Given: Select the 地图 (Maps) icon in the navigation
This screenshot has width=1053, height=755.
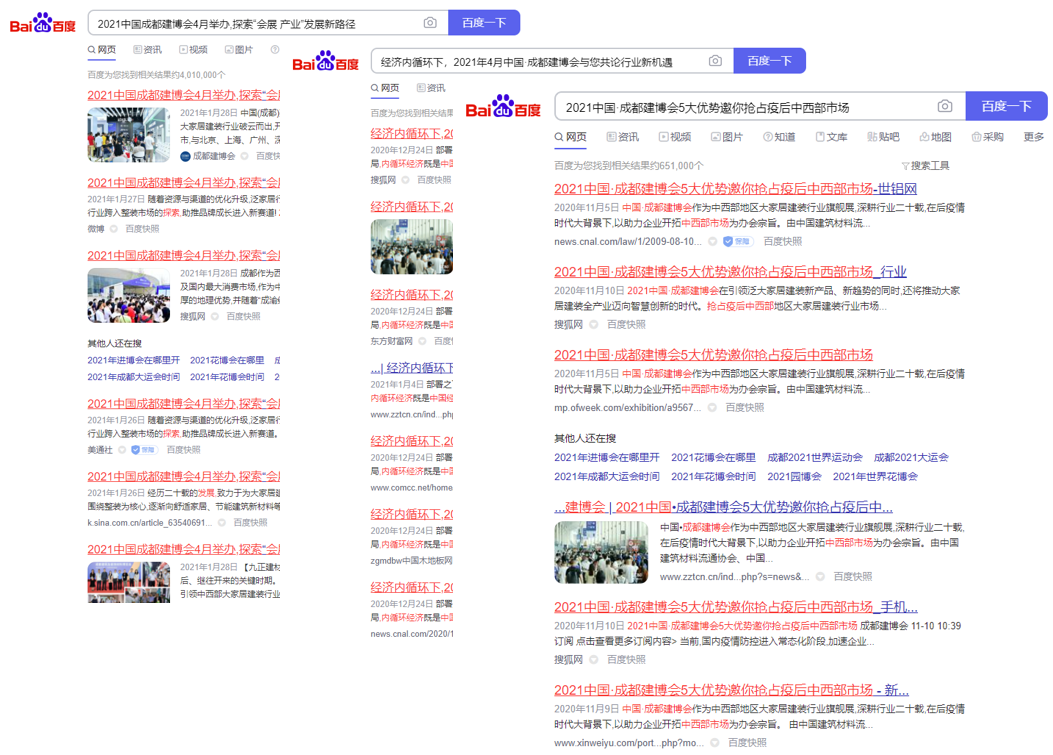Looking at the screenshot, I should coord(925,136).
